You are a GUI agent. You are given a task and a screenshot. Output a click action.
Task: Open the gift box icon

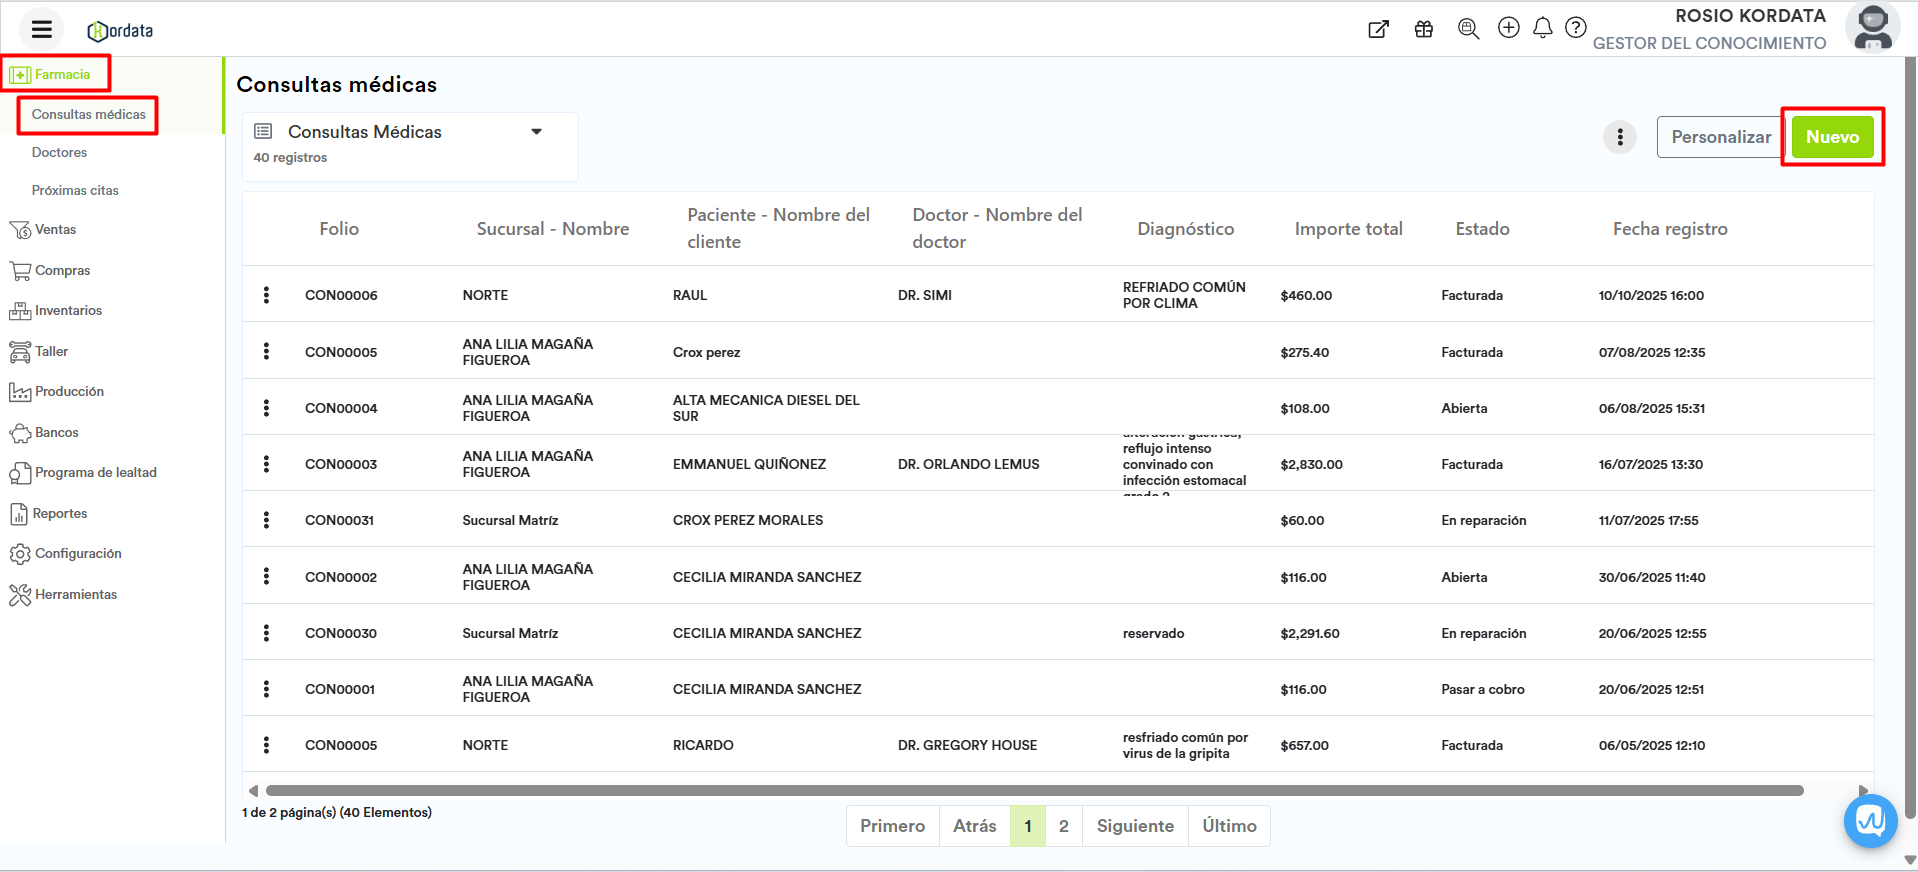1424,29
